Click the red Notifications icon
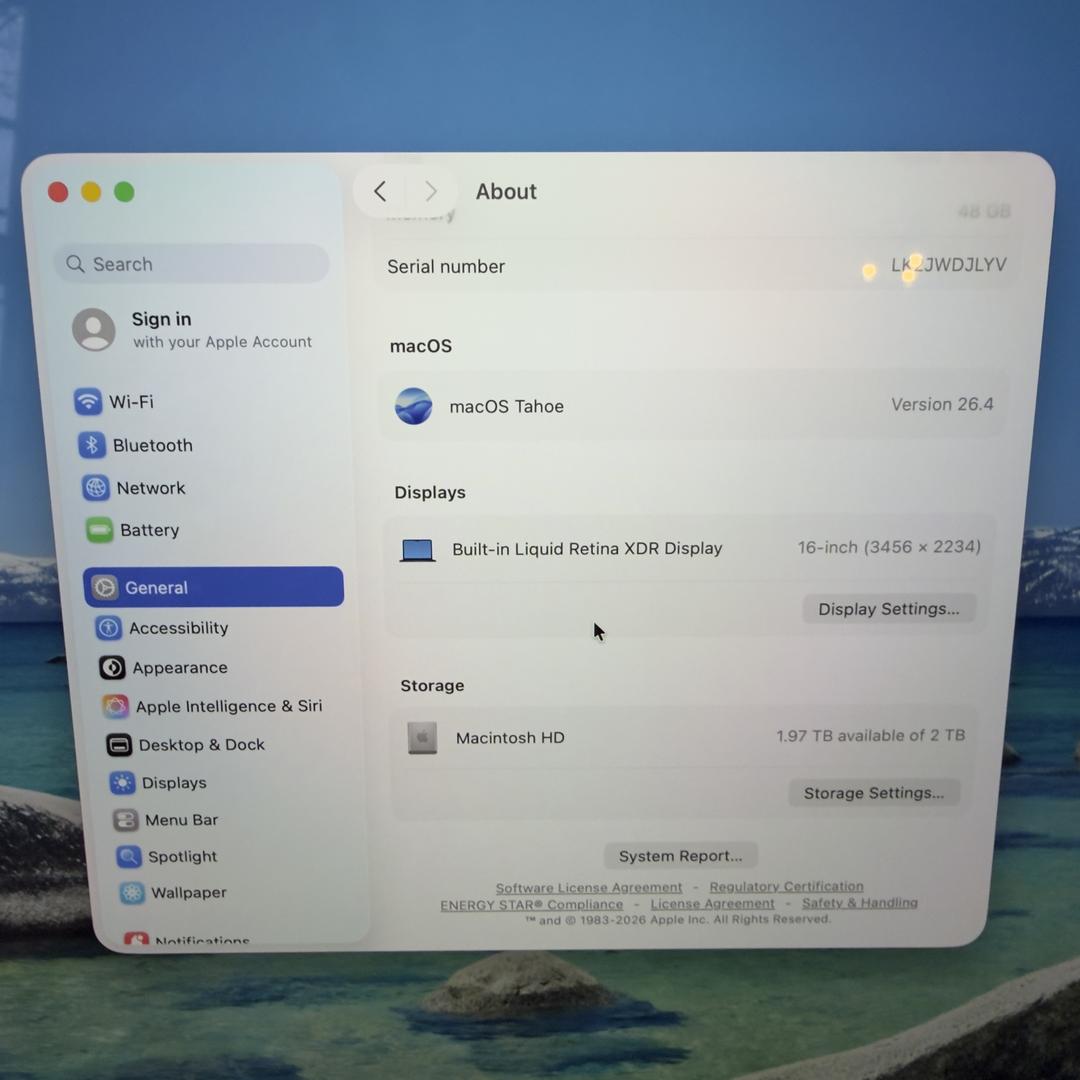The width and height of the screenshot is (1080, 1080). click(x=136, y=937)
